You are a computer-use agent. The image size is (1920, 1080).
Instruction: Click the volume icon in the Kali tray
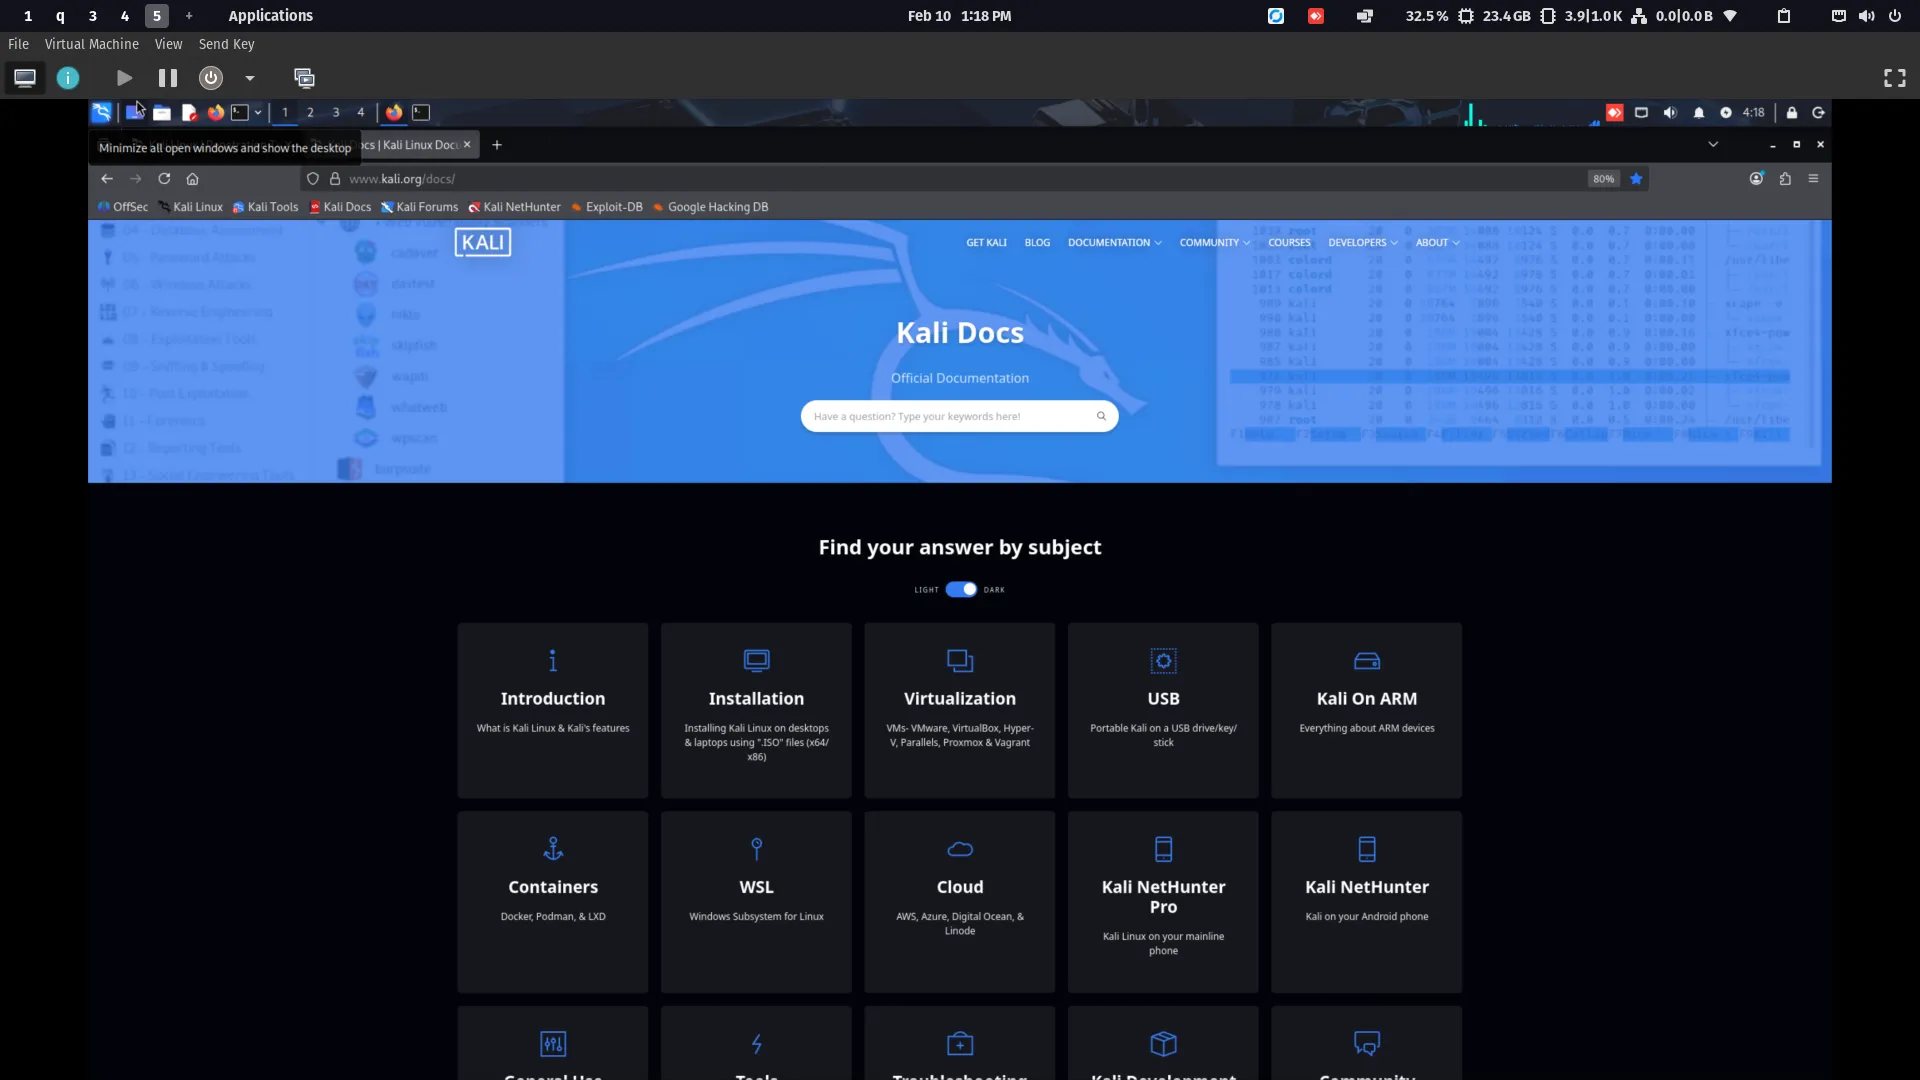(1670, 112)
